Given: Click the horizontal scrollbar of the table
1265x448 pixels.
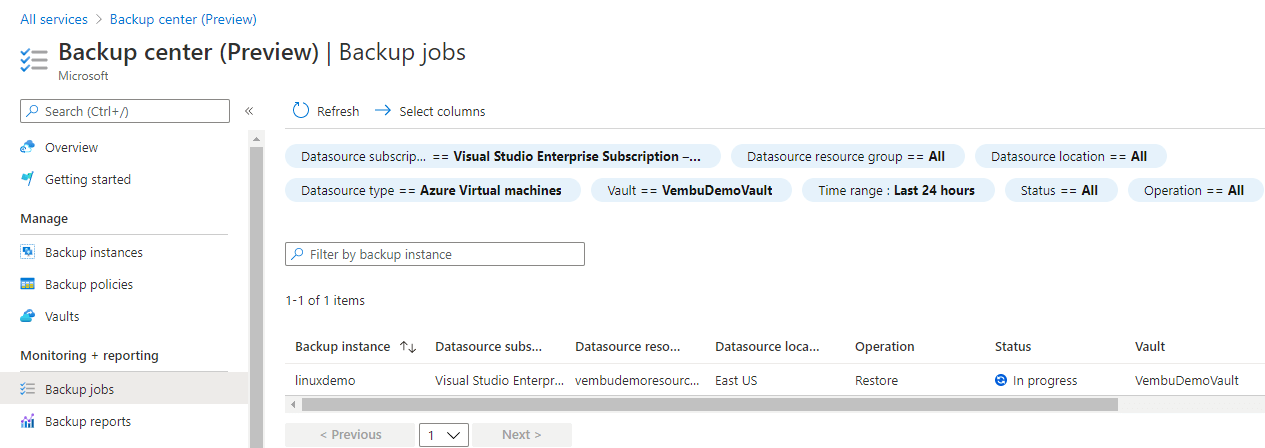Looking at the screenshot, I should (x=709, y=404).
